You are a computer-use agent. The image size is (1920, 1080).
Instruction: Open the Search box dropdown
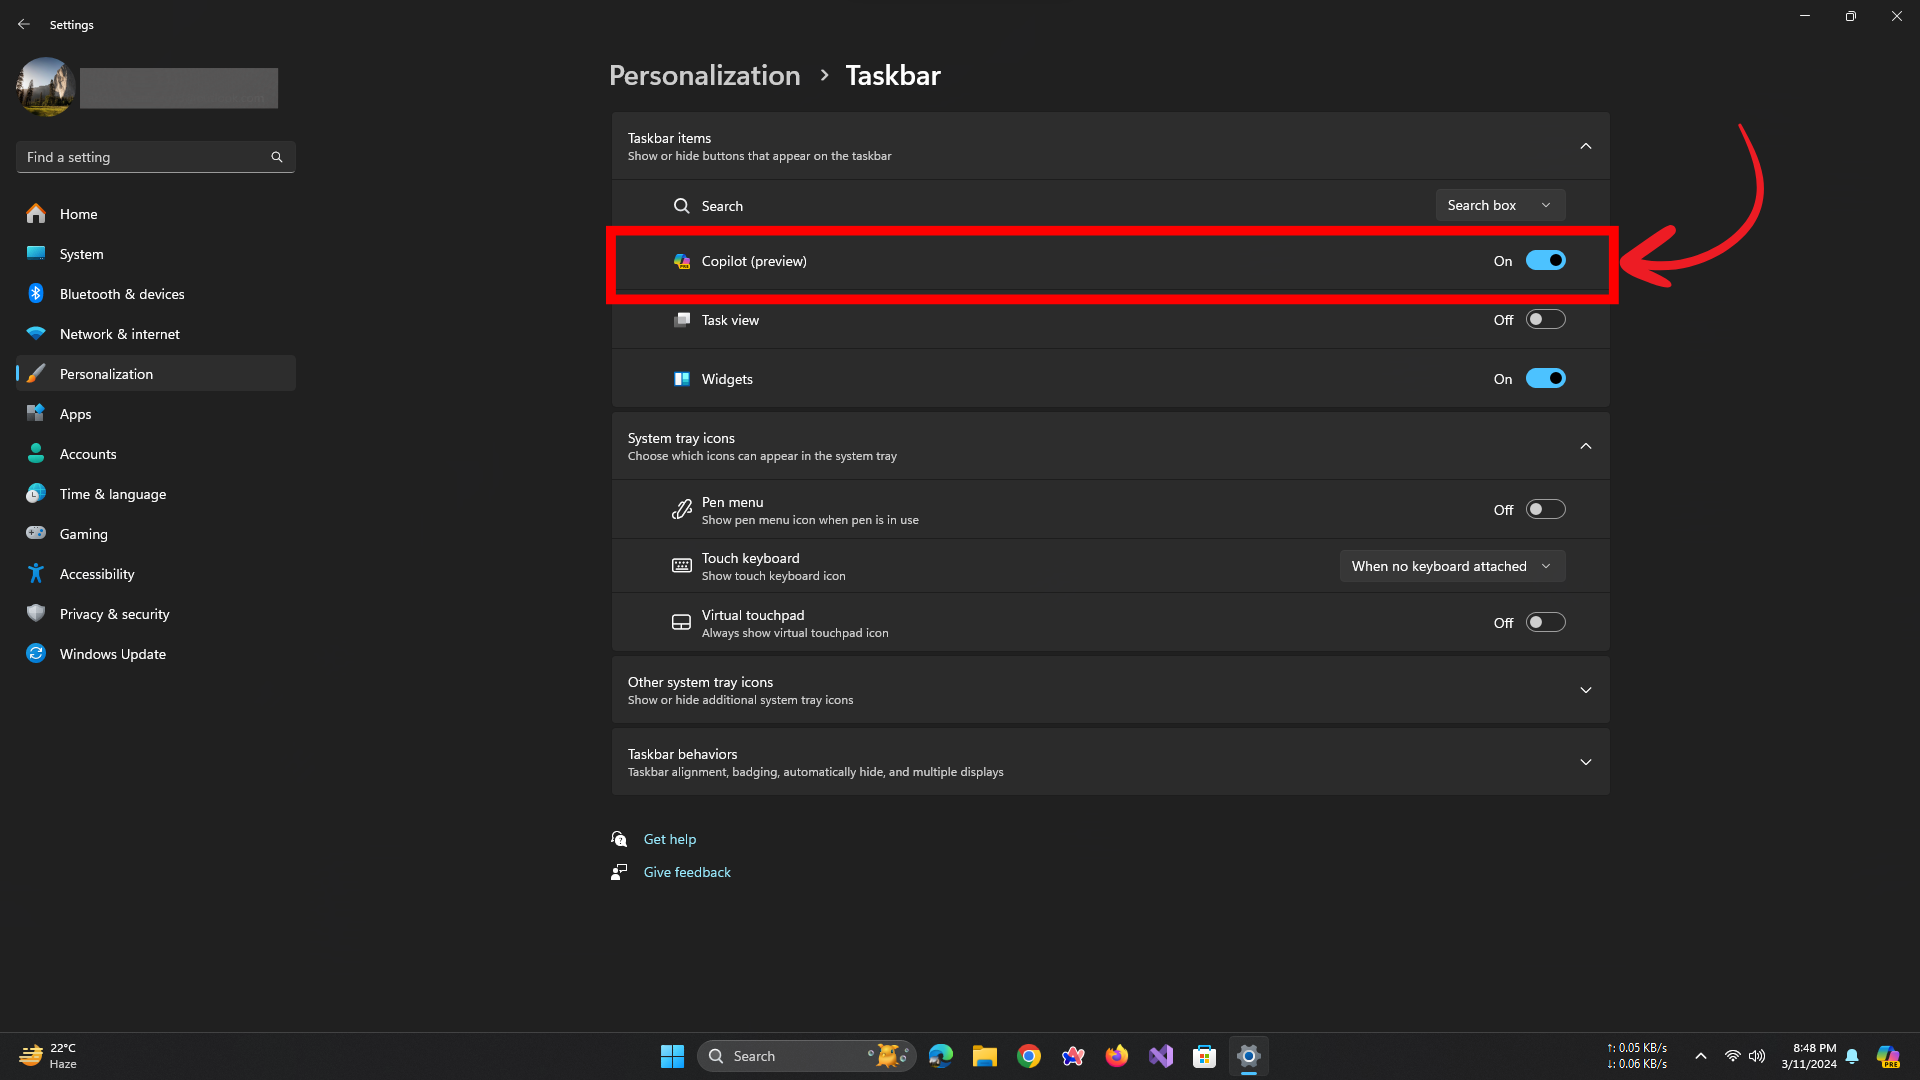tap(1500, 205)
